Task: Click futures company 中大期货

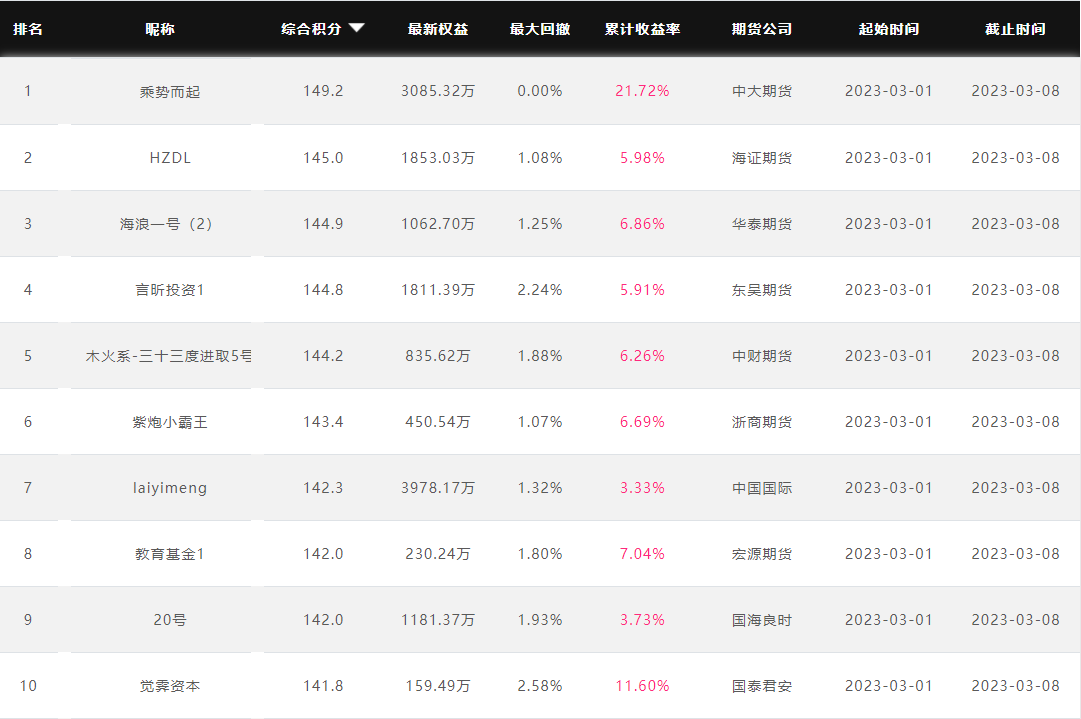Action: point(762,91)
